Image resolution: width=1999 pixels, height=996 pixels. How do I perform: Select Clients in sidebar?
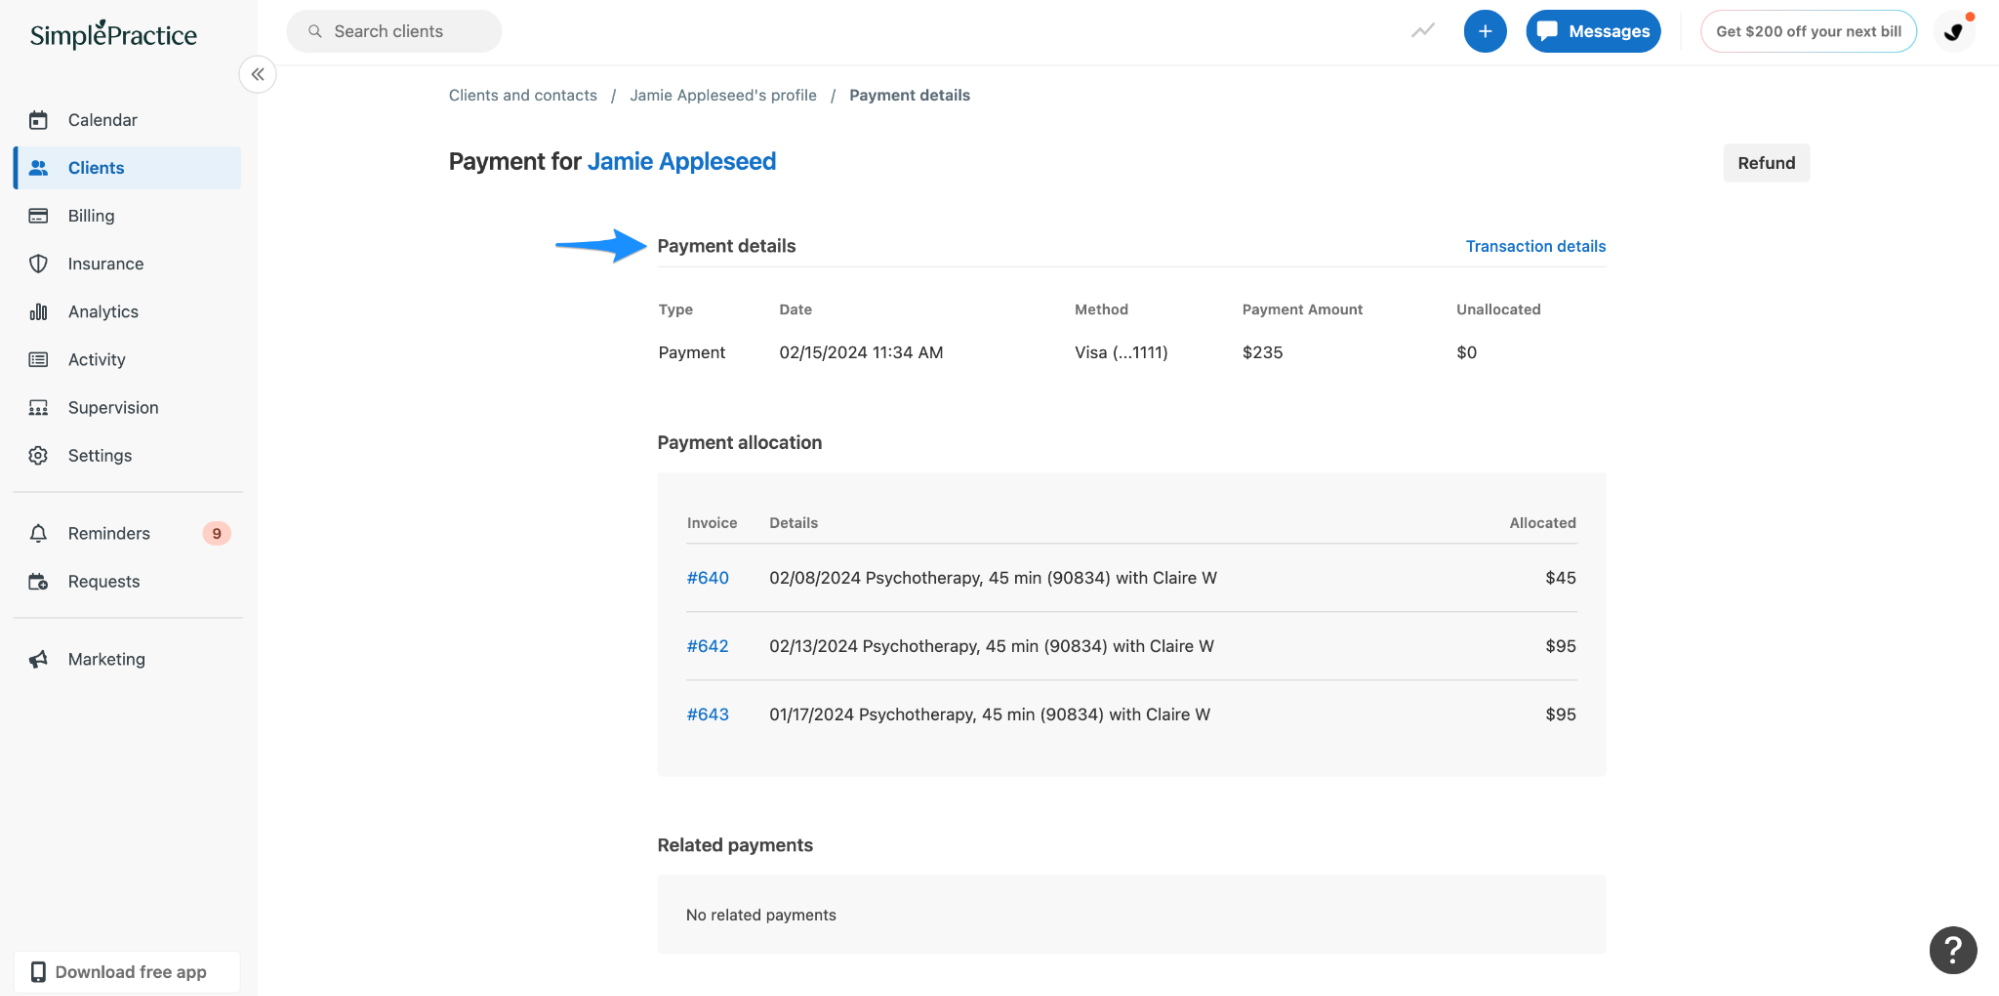click(x=128, y=168)
